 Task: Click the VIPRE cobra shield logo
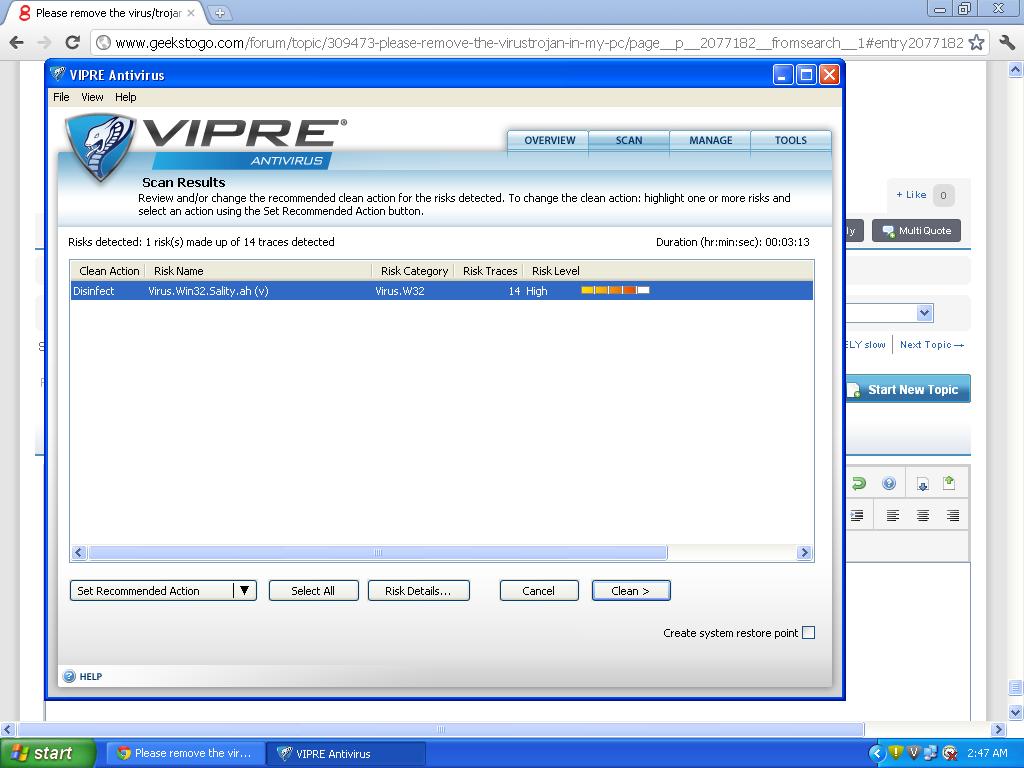(x=100, y=146)
